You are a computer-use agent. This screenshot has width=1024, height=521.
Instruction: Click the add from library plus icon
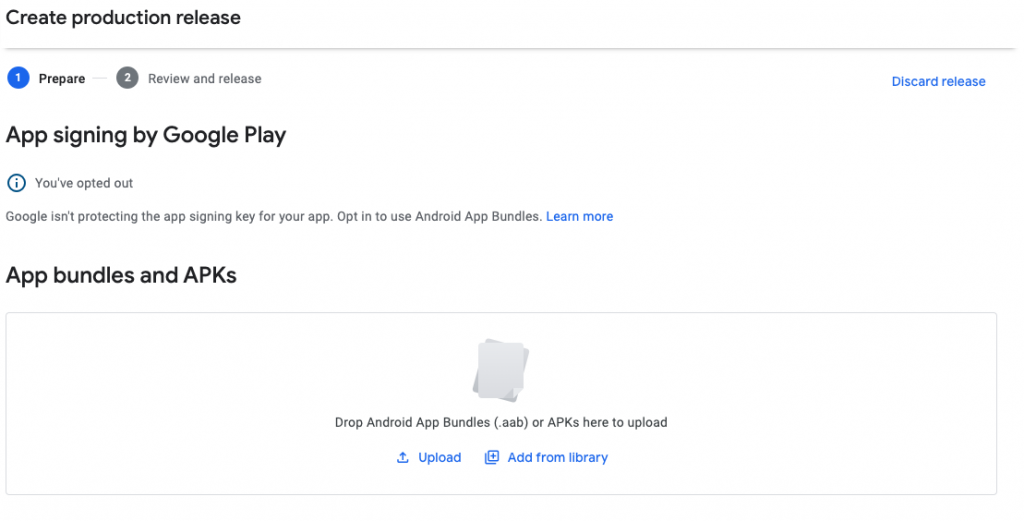[491, 458]
